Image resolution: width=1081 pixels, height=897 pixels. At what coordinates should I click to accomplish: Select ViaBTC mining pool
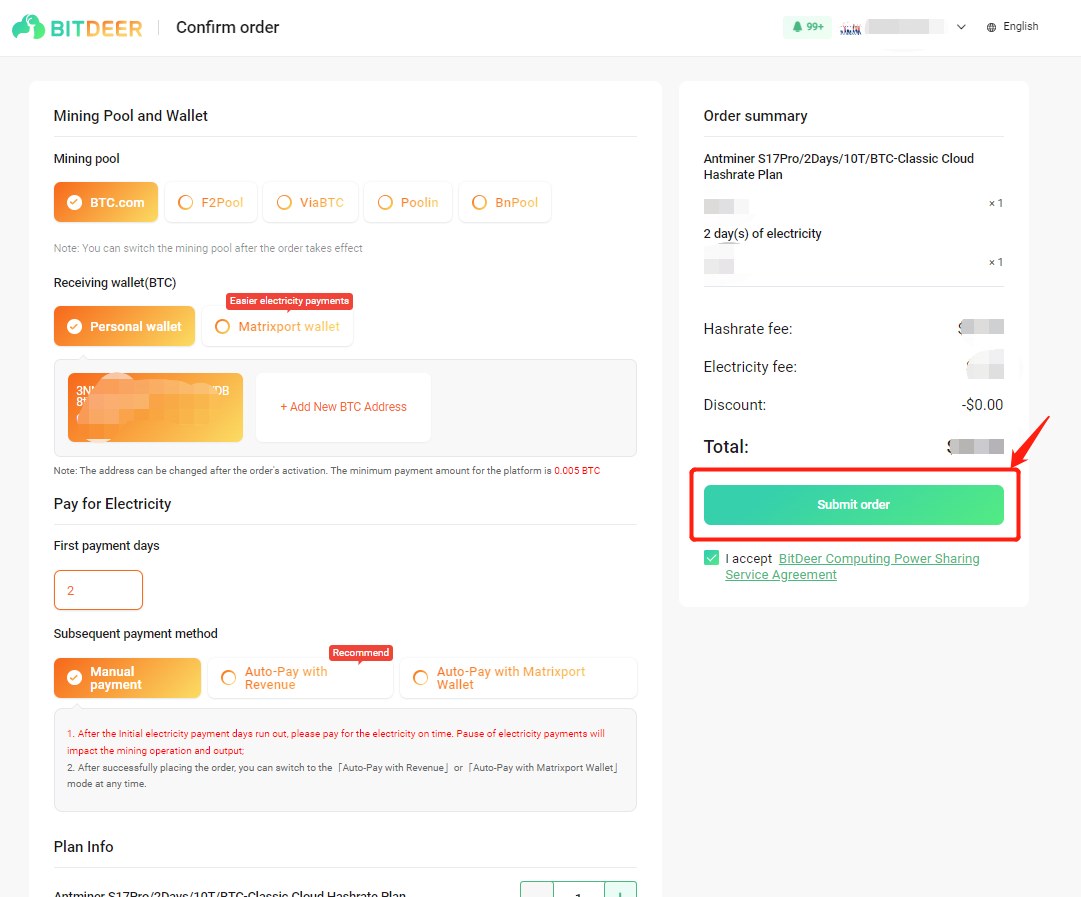pos(310,202)
